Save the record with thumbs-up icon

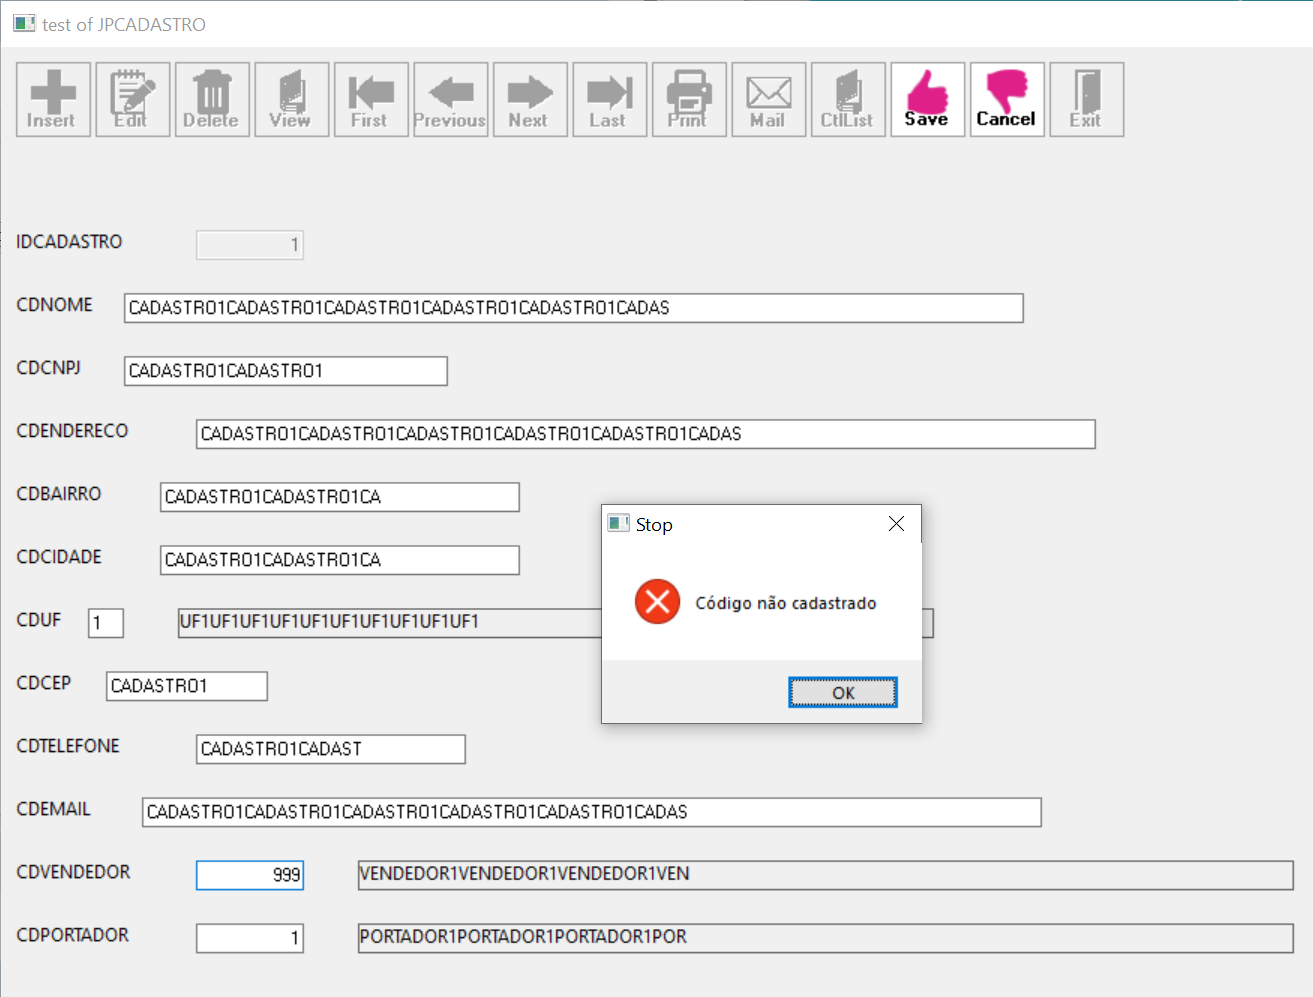pyautogui.click(x=928, y=99)
